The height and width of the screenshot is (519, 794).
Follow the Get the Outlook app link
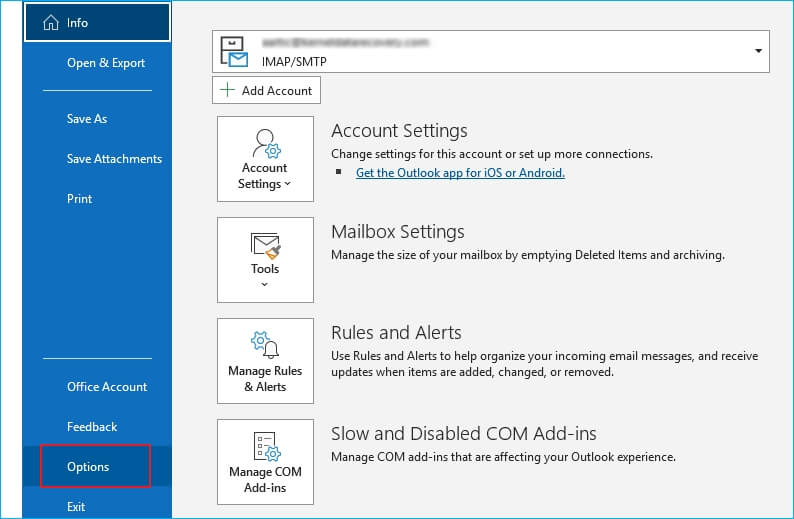pyautogui.click(x=460, y=173)
